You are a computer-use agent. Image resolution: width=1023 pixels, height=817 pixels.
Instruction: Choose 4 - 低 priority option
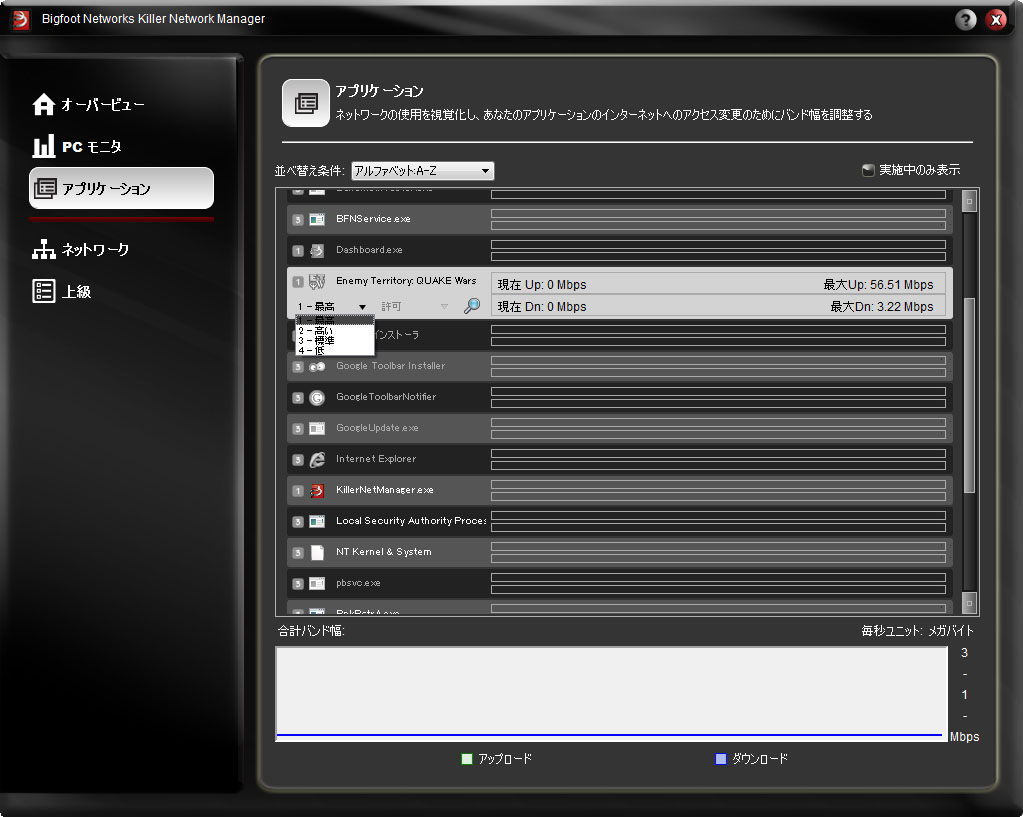pos(335,350)
